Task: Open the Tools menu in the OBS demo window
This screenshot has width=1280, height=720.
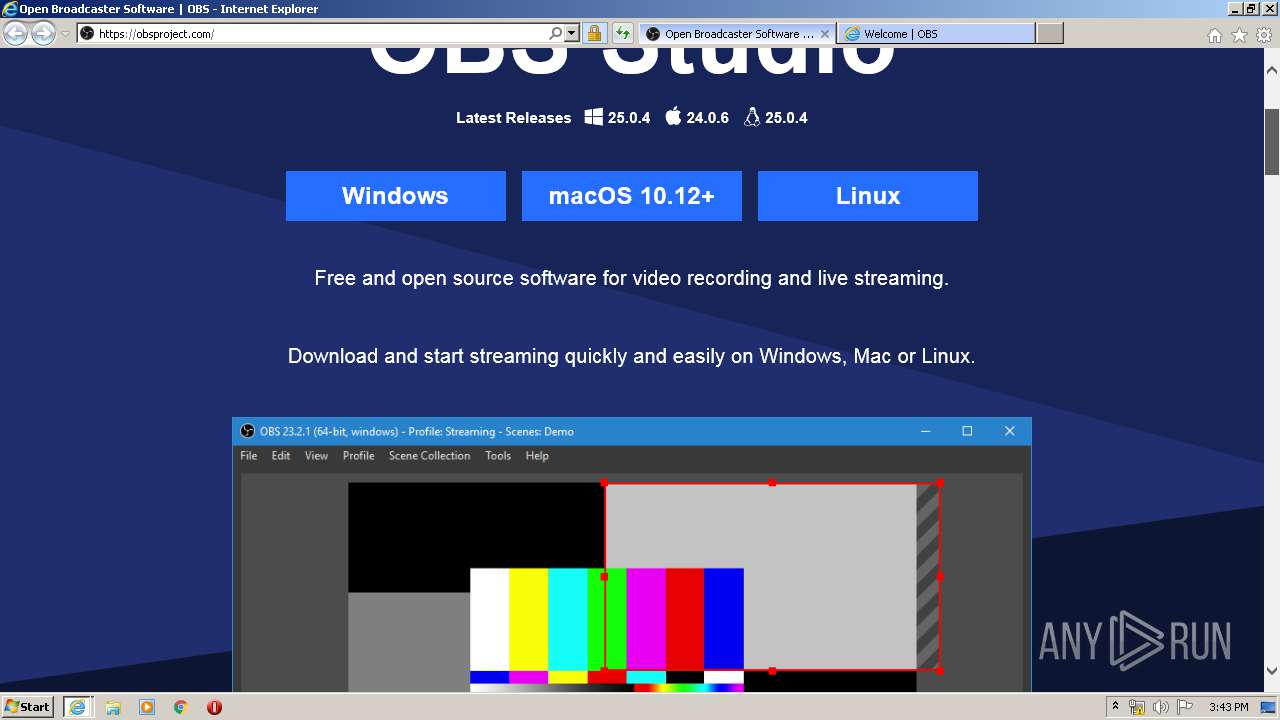Action: pos(498,456)
